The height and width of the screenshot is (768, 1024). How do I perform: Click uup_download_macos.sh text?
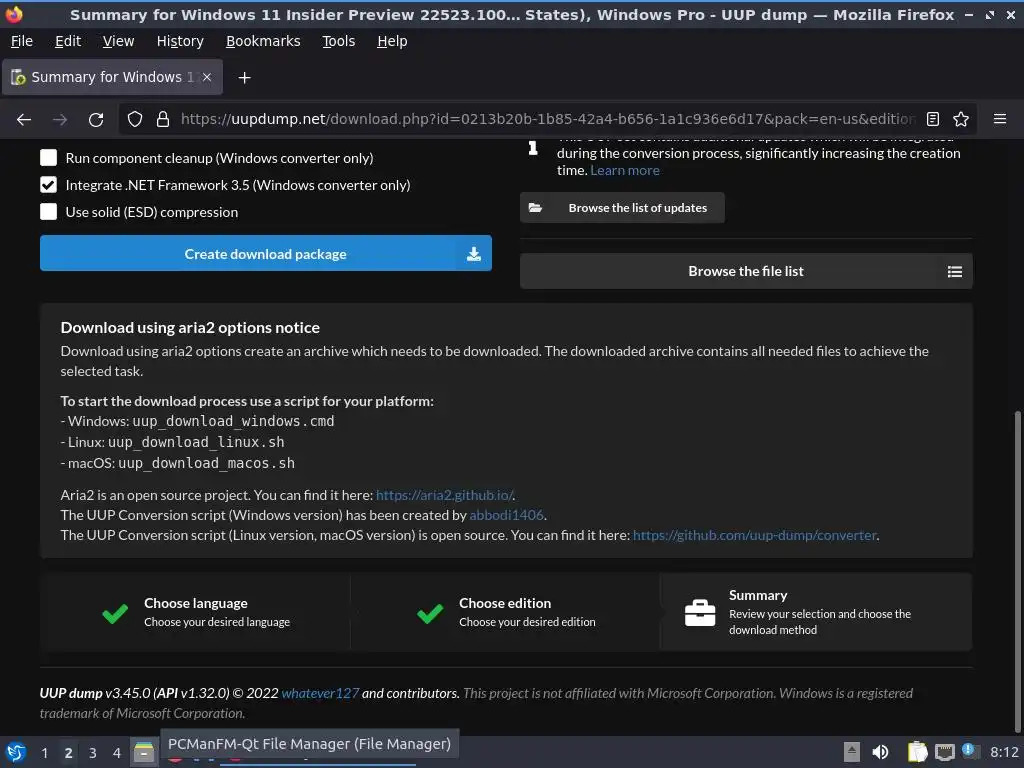pyautogui.click(x=206, y=463)
